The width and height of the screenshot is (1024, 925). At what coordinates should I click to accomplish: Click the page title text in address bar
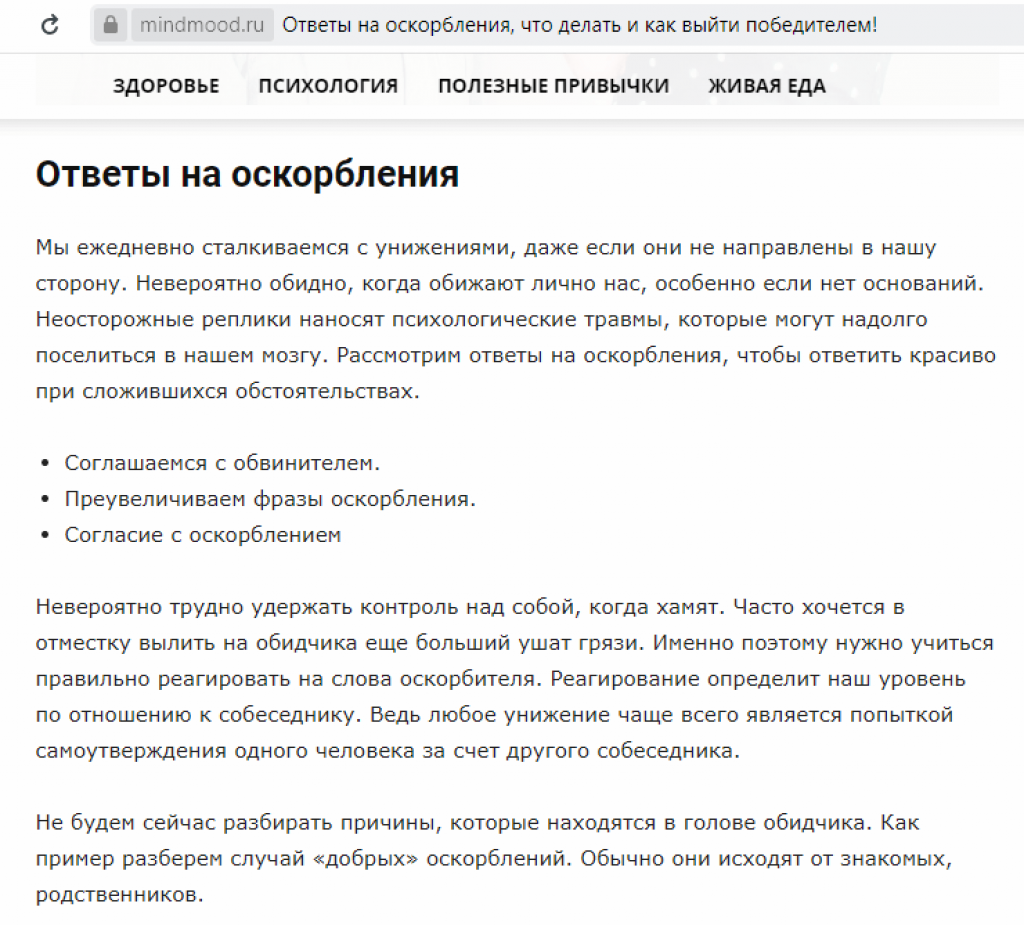tap(579, 25)
